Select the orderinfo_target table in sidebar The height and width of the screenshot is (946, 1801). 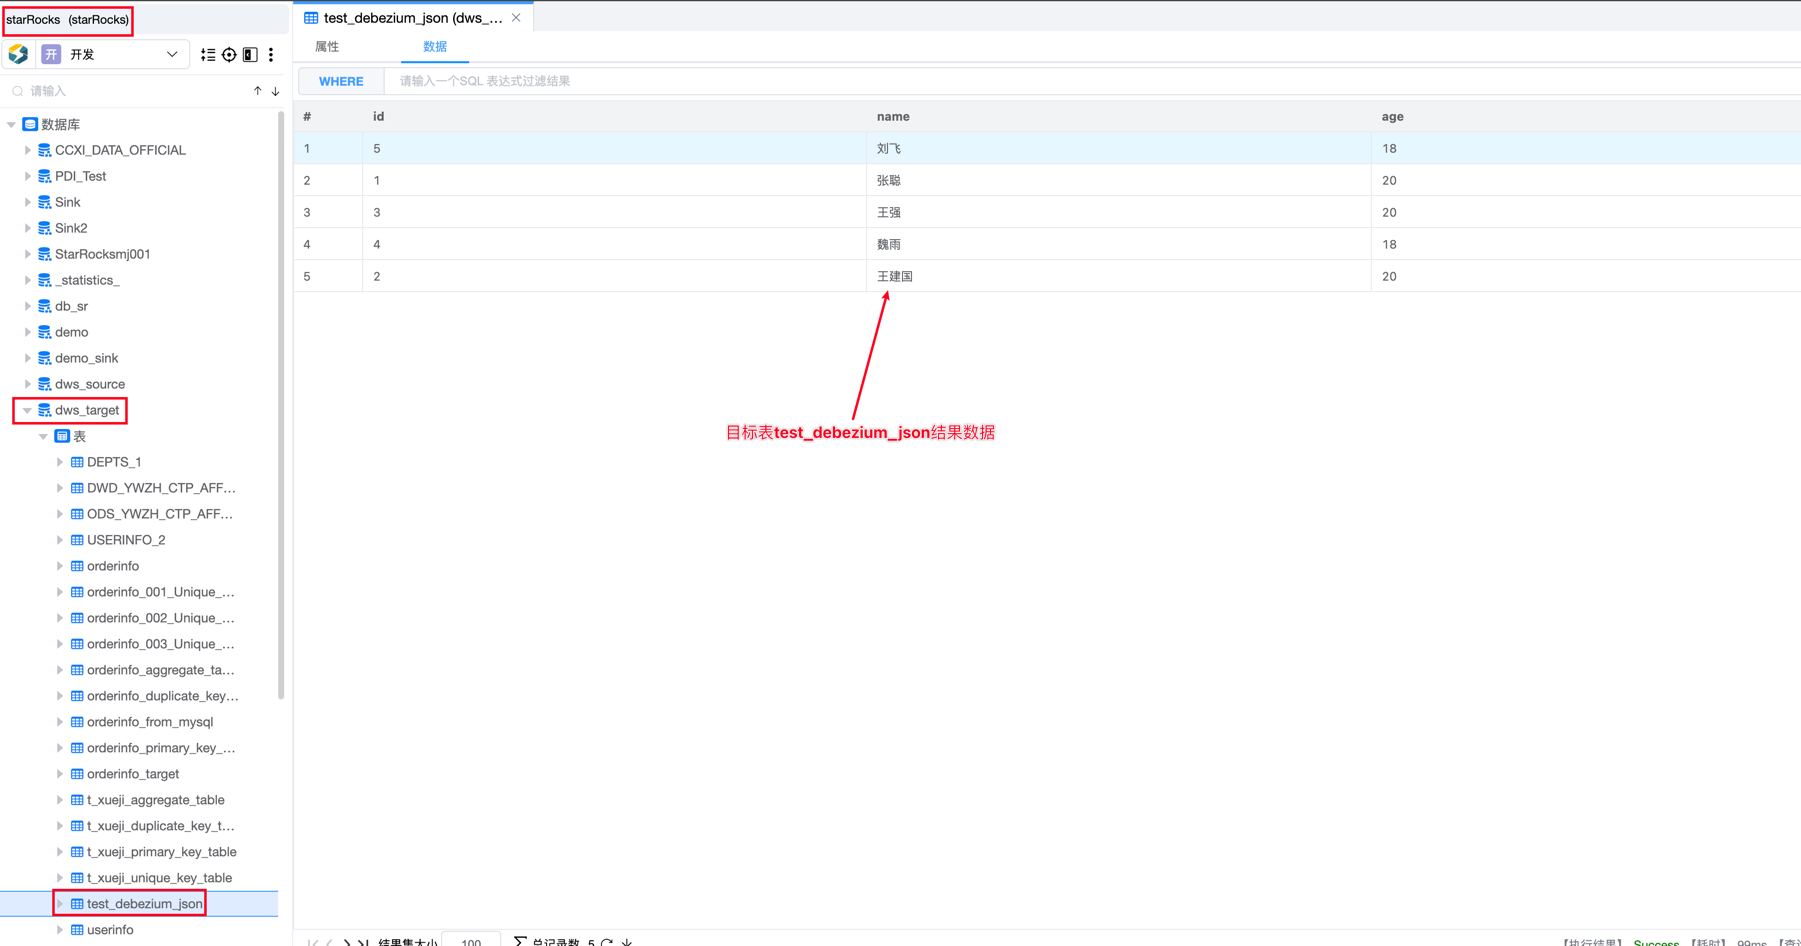pyautogui.click(x=133, y=773)
